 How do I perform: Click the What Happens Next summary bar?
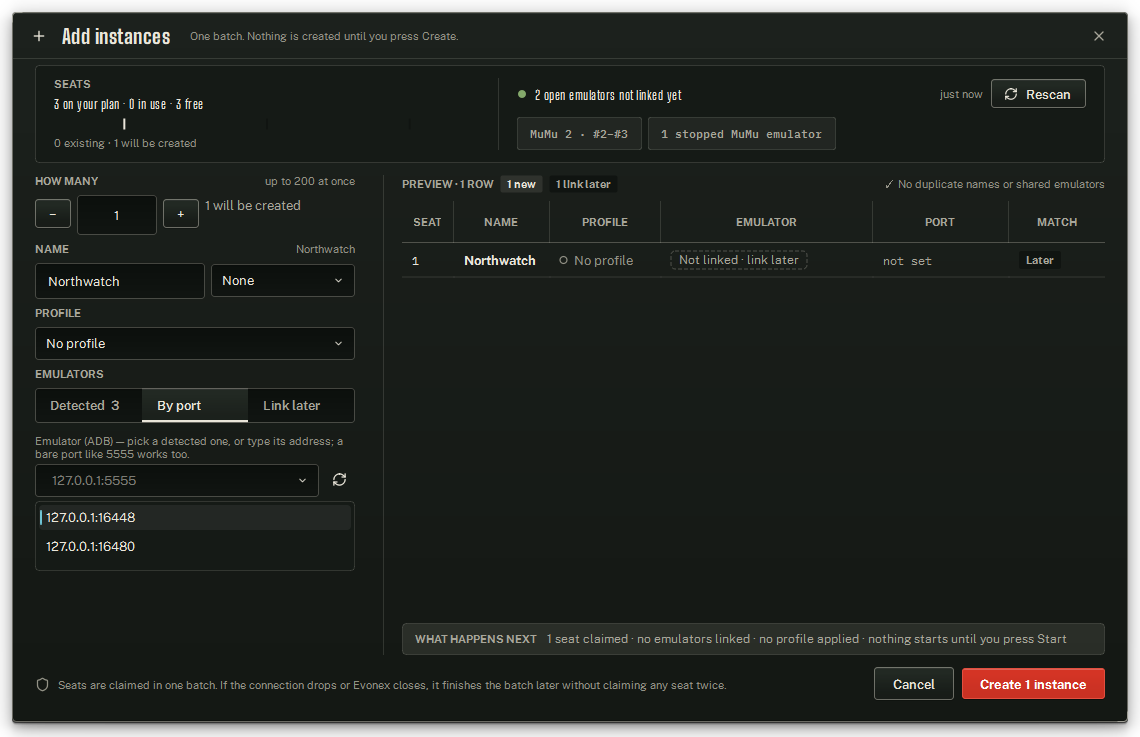[753, 639]
